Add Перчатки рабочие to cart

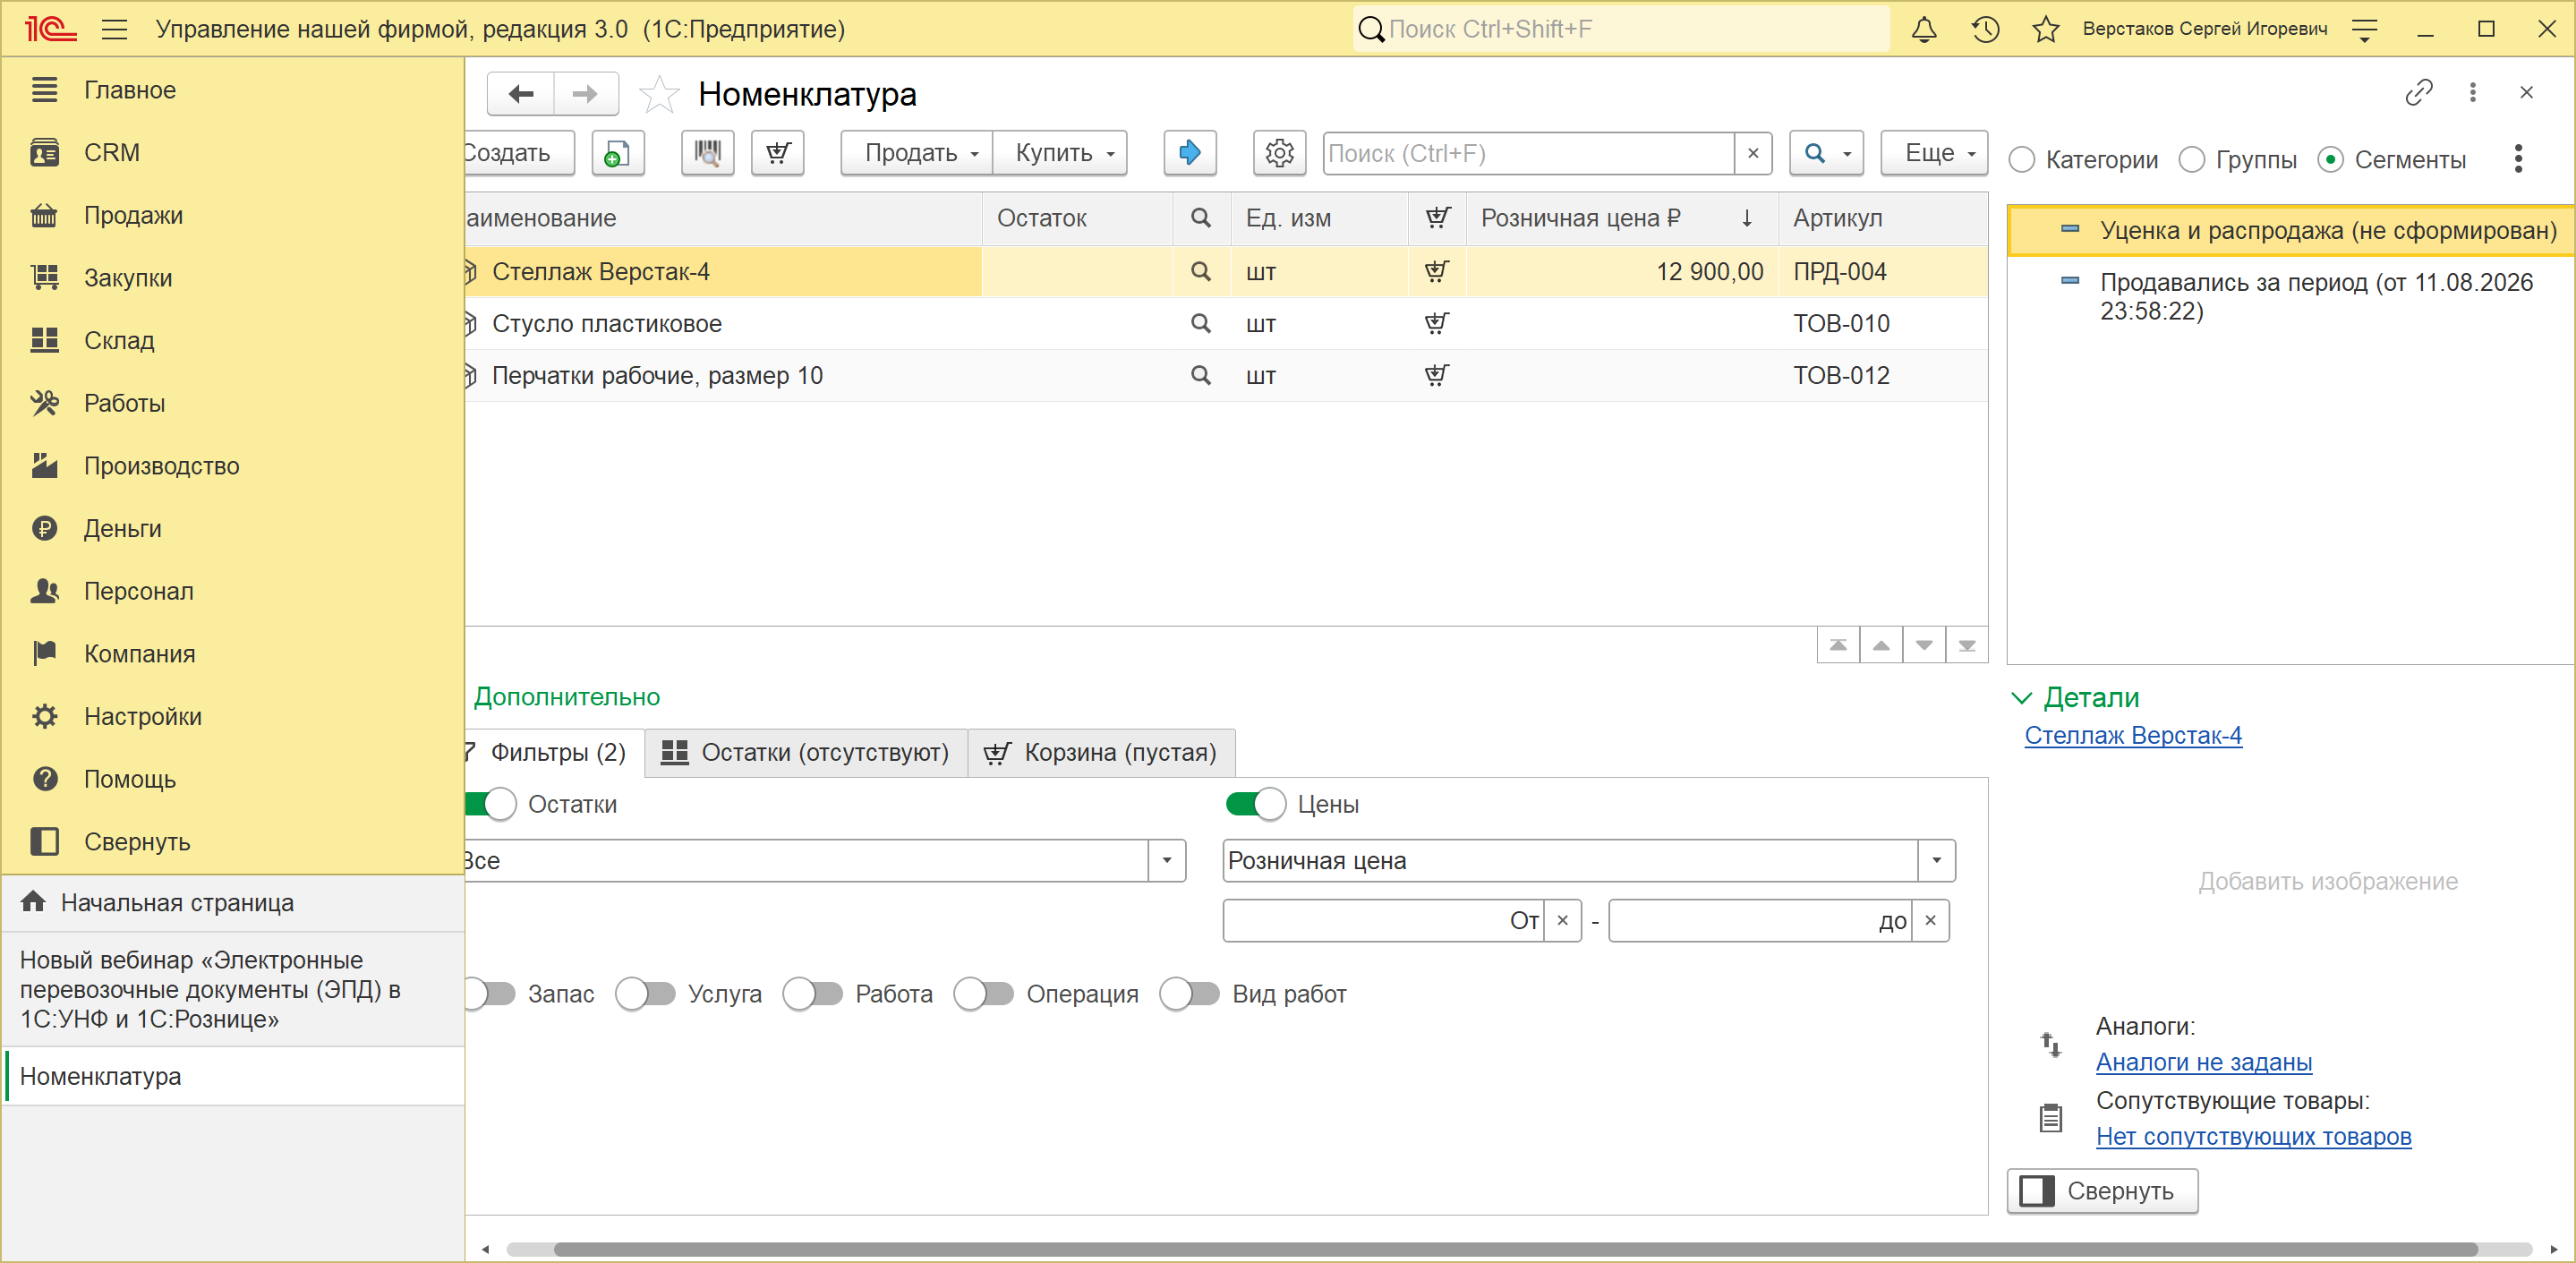point(1436,376)
